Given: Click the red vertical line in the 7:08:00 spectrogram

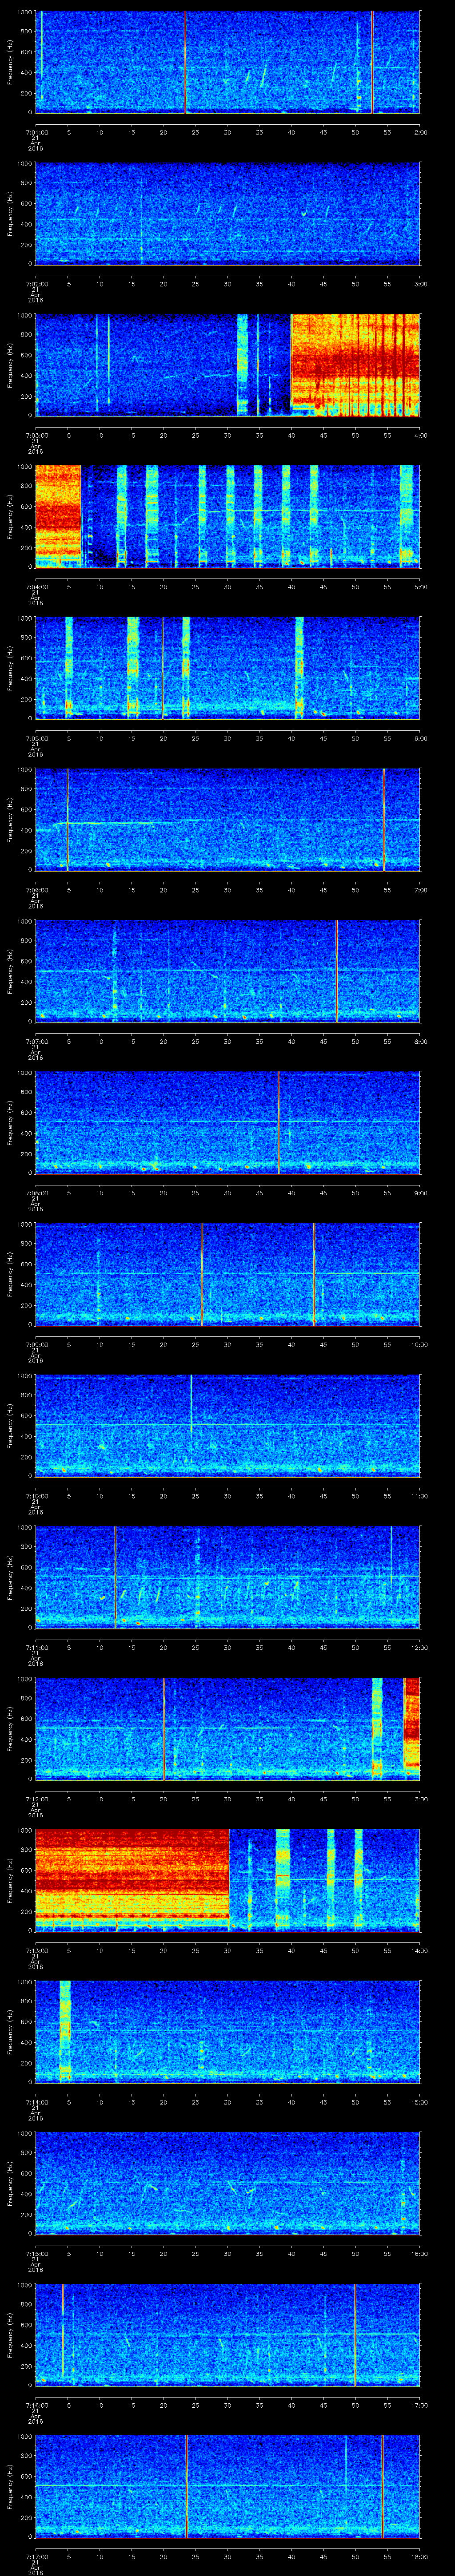Looking at the screenshot, I should [278, 1122].
